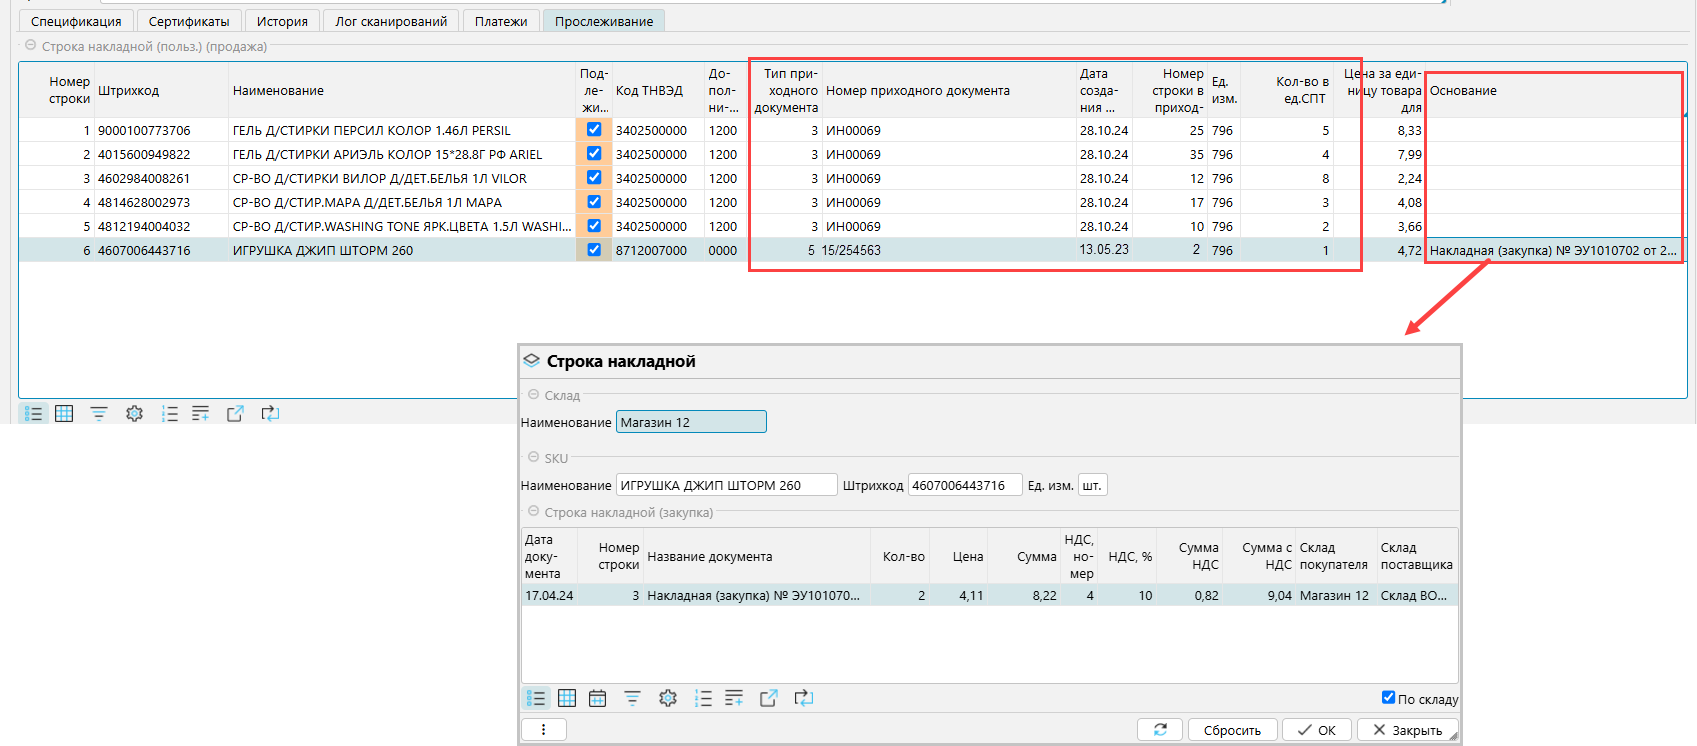Screen dimensions: 1697x746
Task: Click numbered list icon in dialog toolbar
Action: 703,698
